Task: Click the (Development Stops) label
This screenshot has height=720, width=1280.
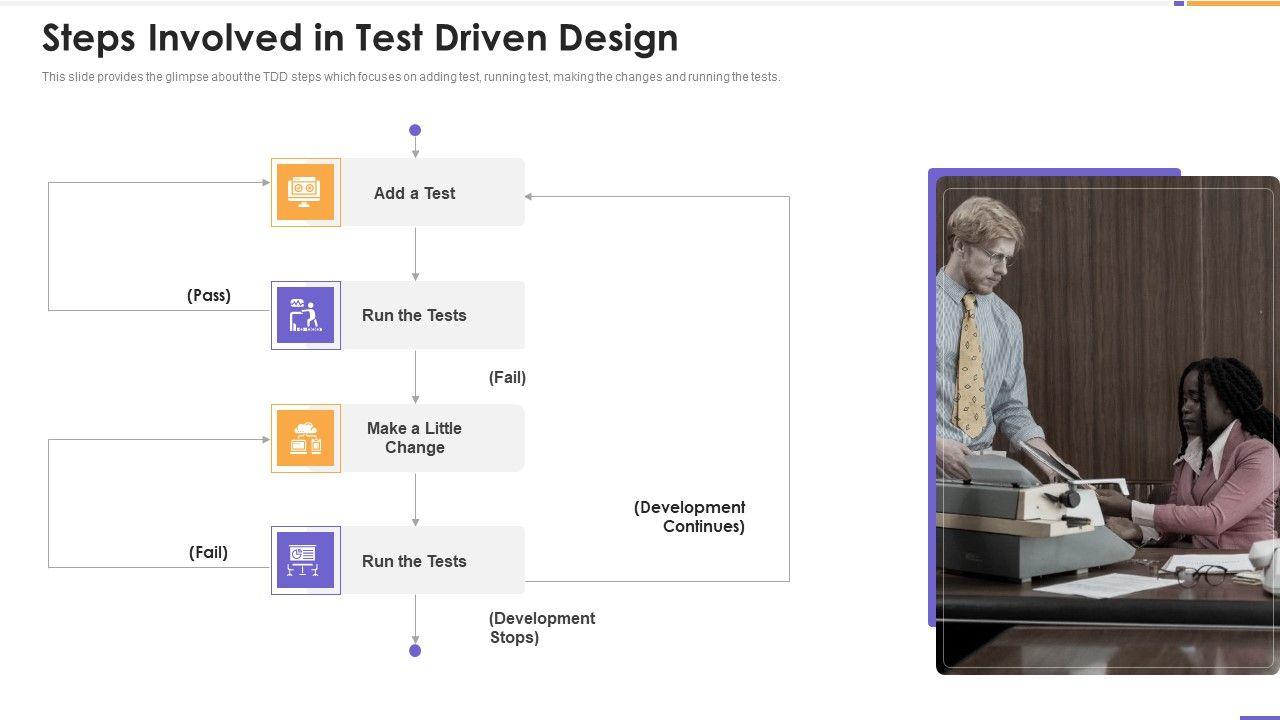Action: click(x=541, y=628)
